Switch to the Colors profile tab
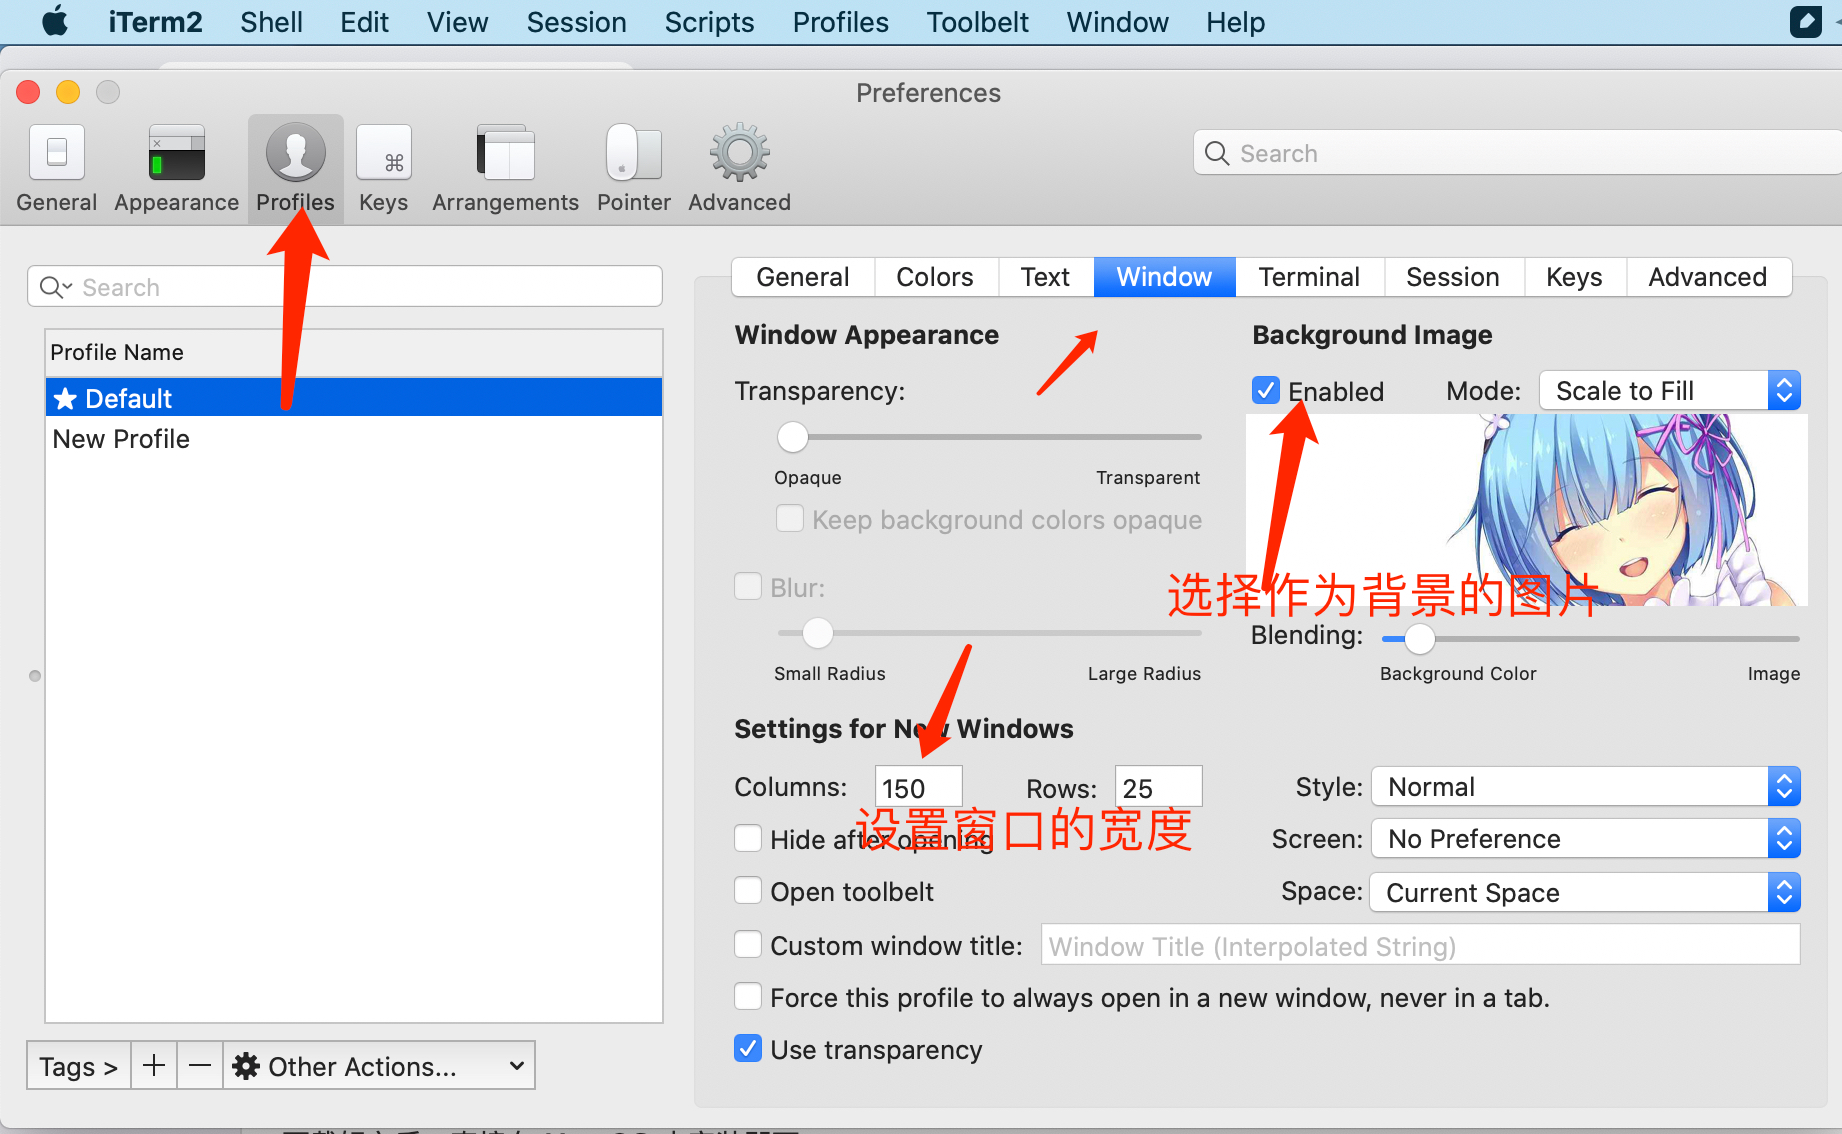This screenshot has height=1134, width=1842. click(x=935, y=277)
